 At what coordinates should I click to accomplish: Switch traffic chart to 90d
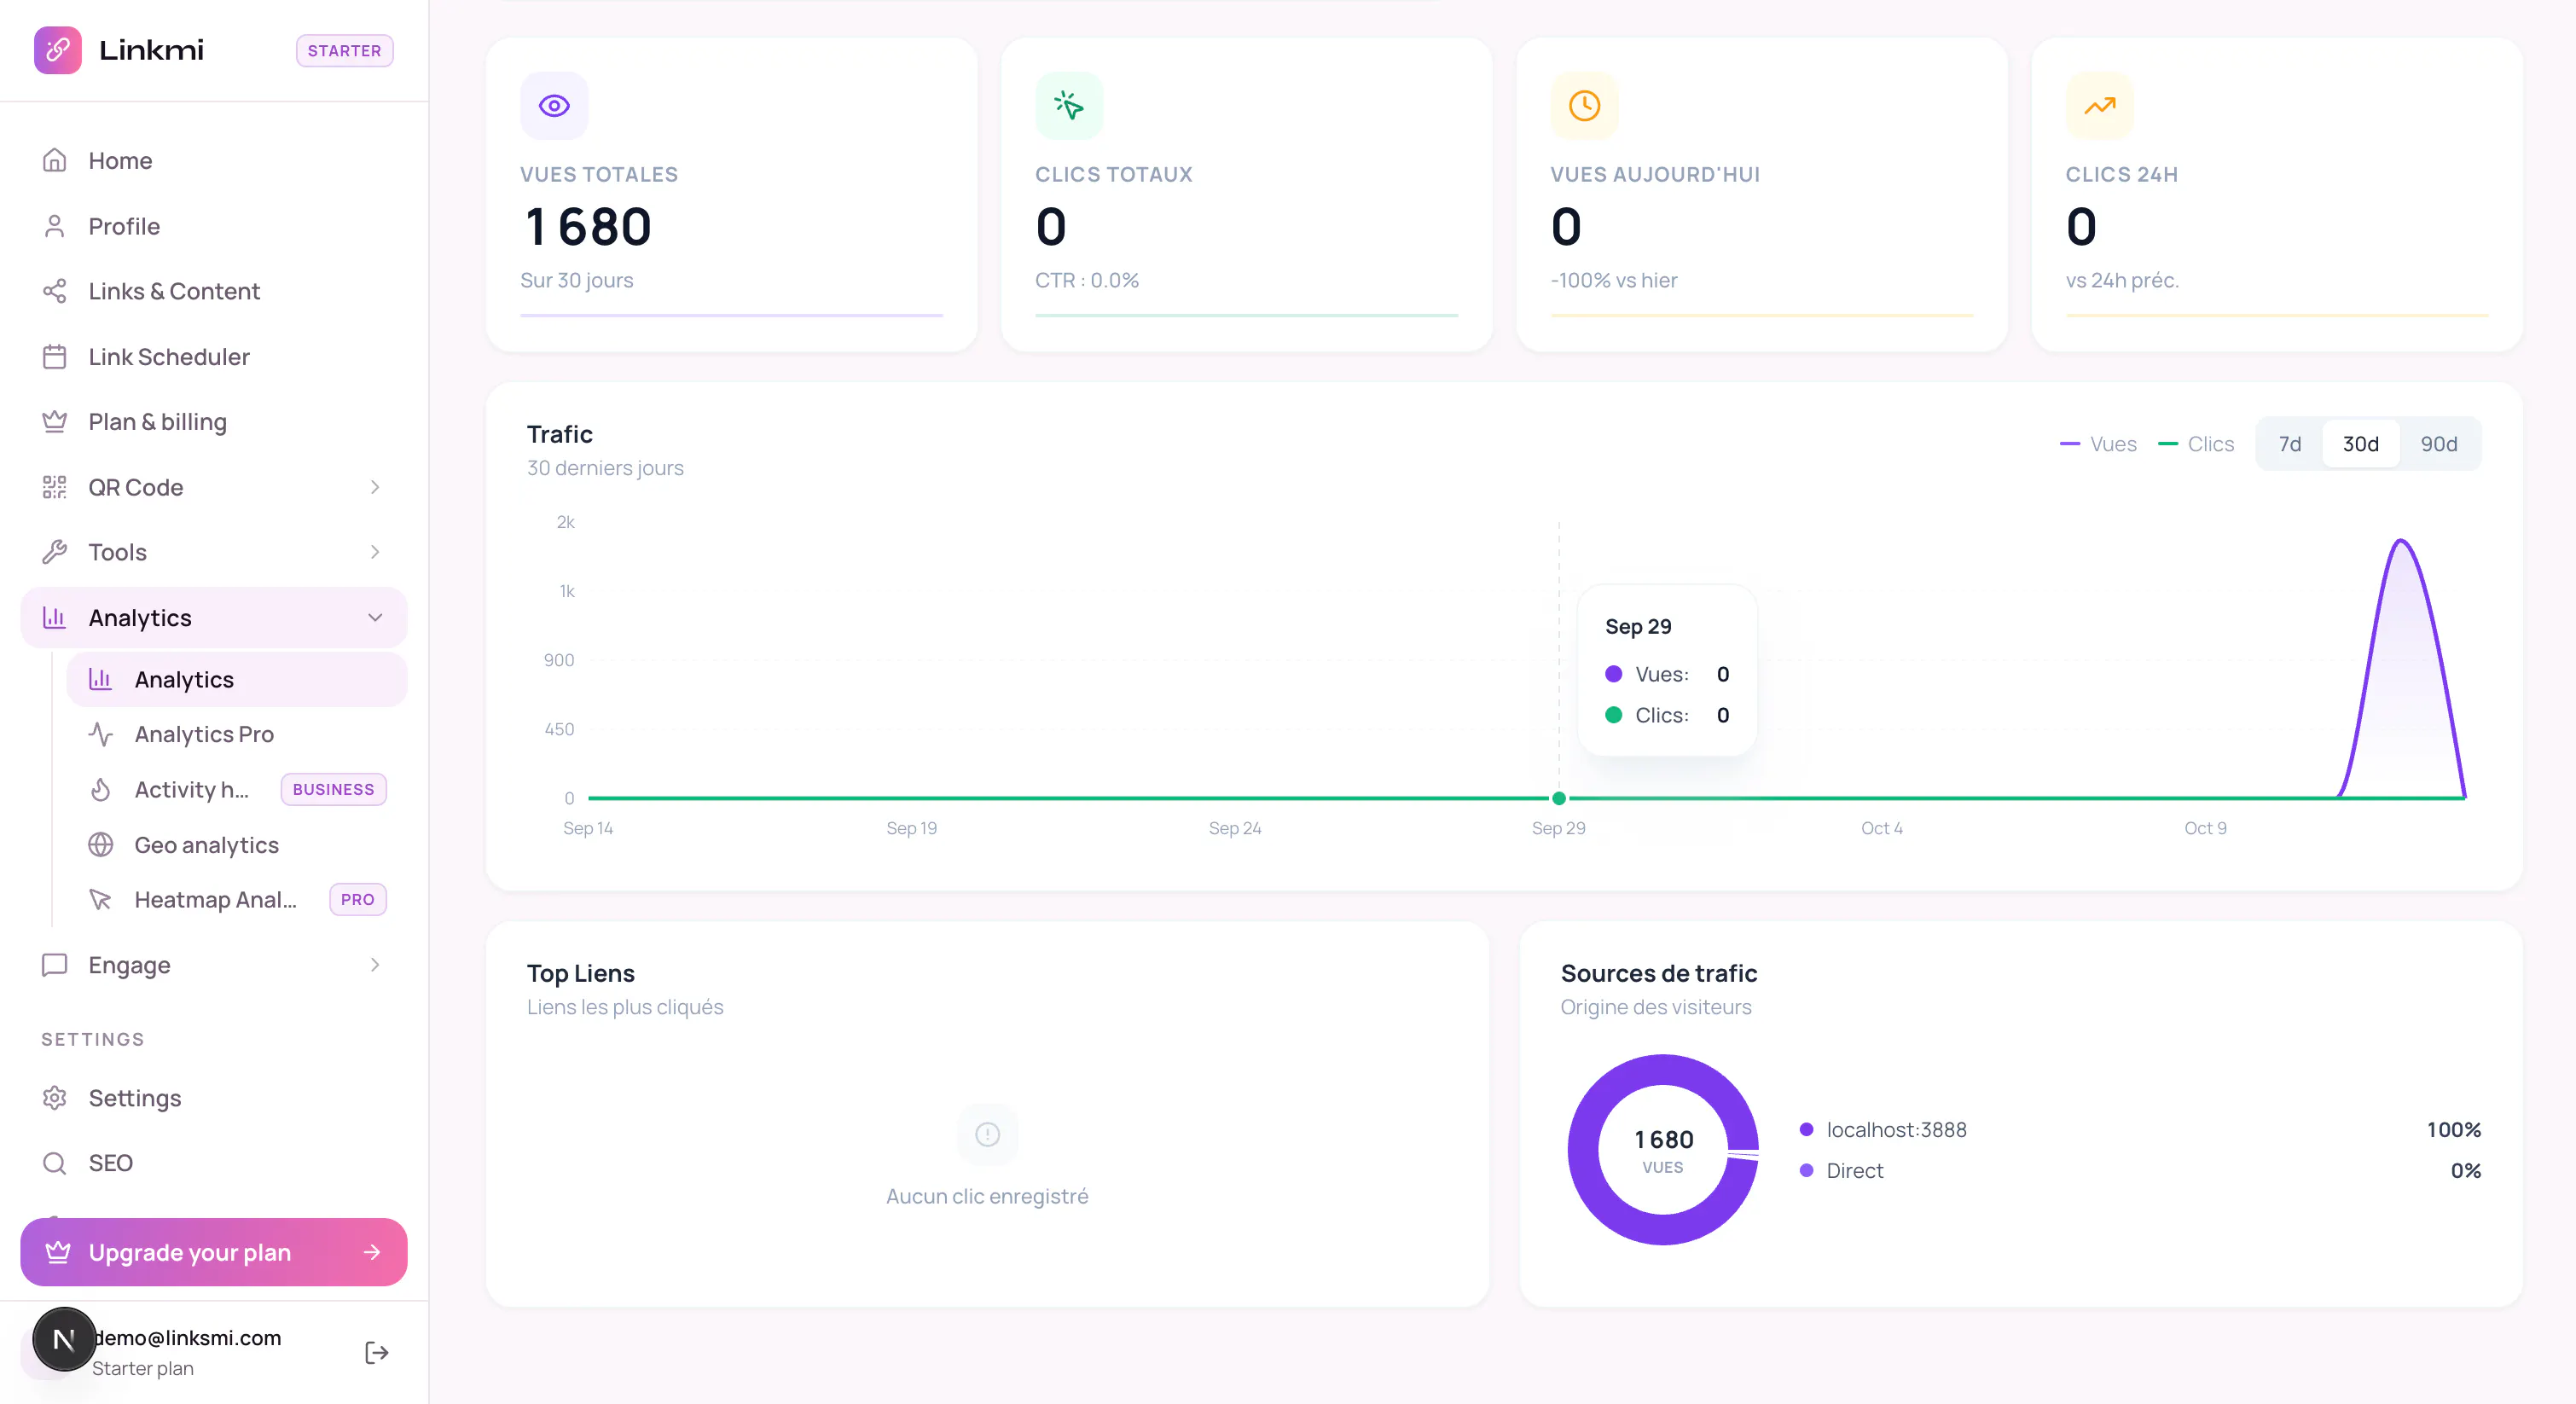[x=2439, y=444]
